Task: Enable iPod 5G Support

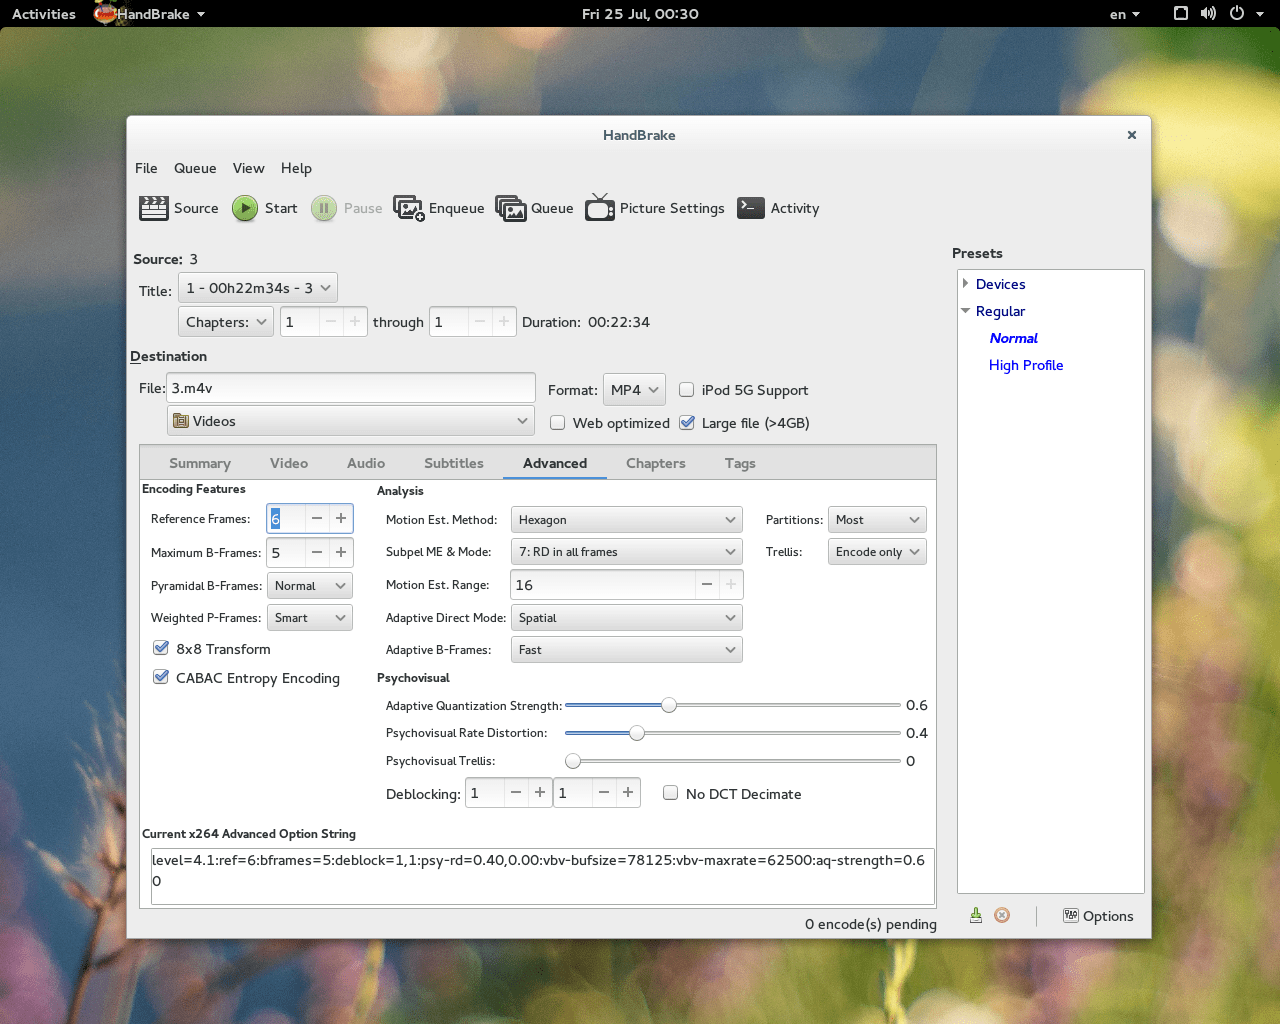Action: [x=687, y=390]
